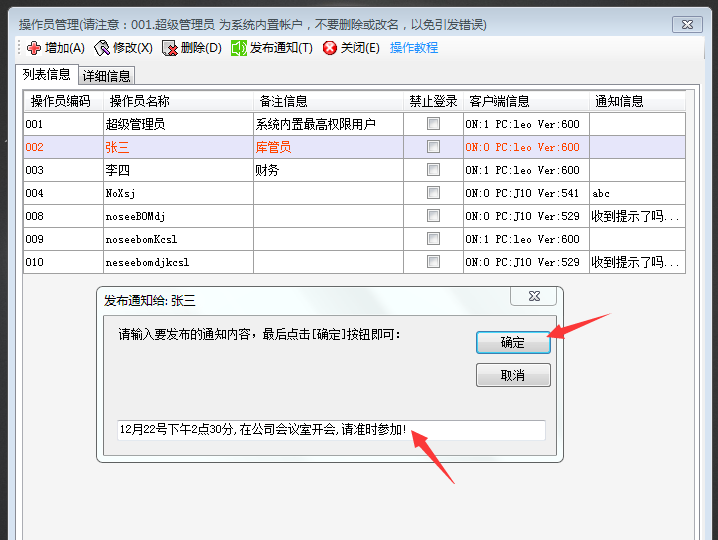Enable 禁止登录 checkbox for 李四
Screen dimensions: 718x540
(x=433, y=170)
